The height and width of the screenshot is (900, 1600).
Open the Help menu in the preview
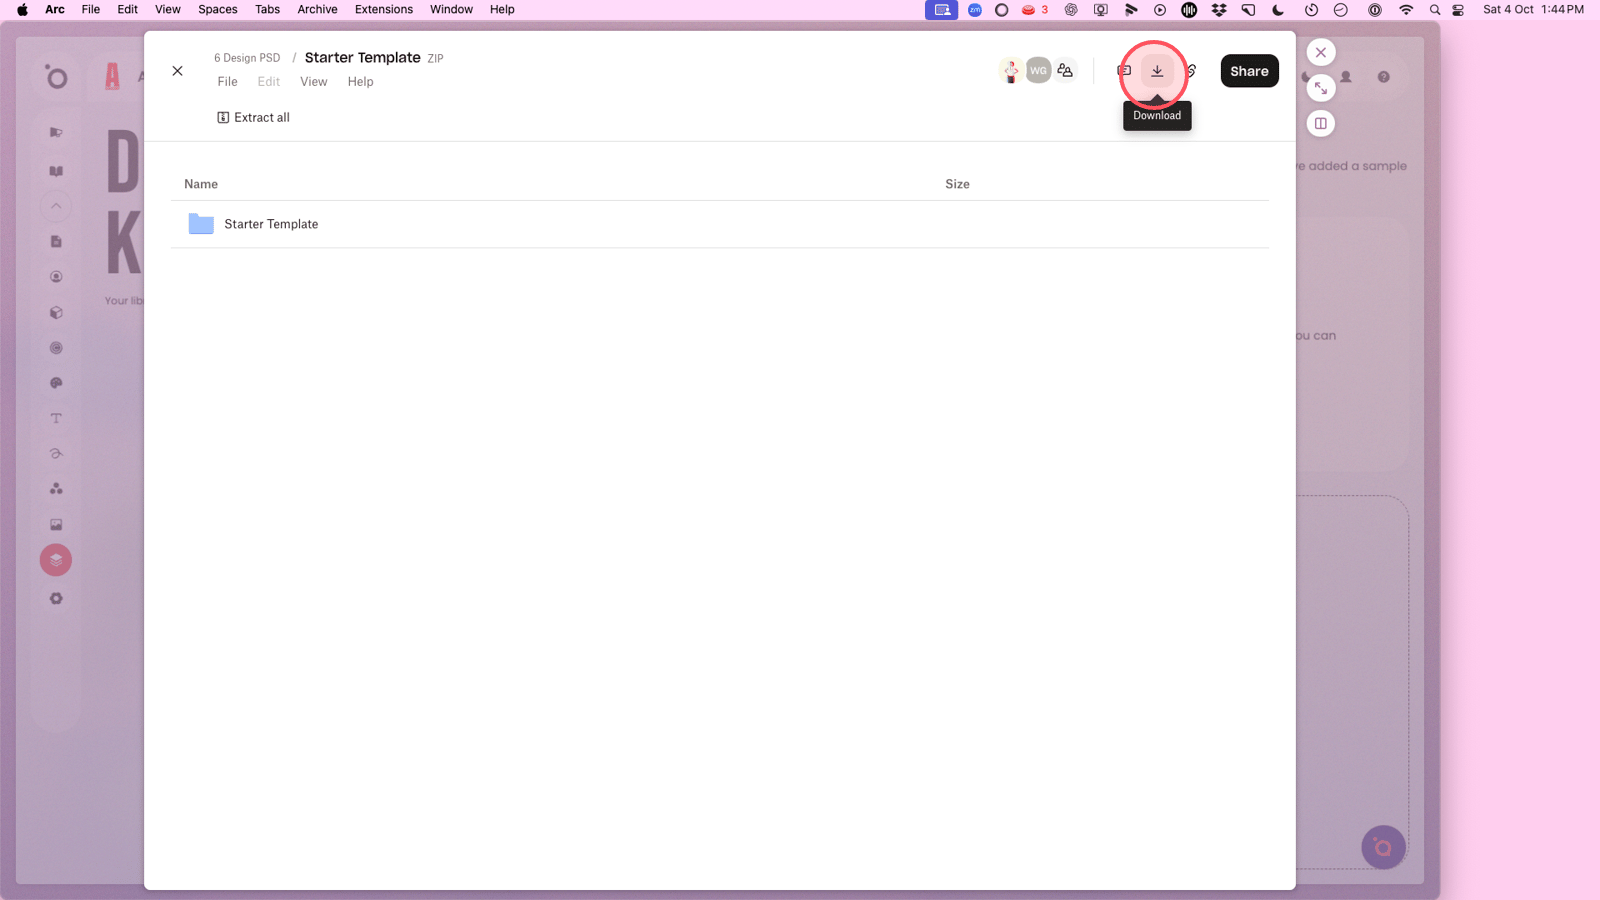361,82
